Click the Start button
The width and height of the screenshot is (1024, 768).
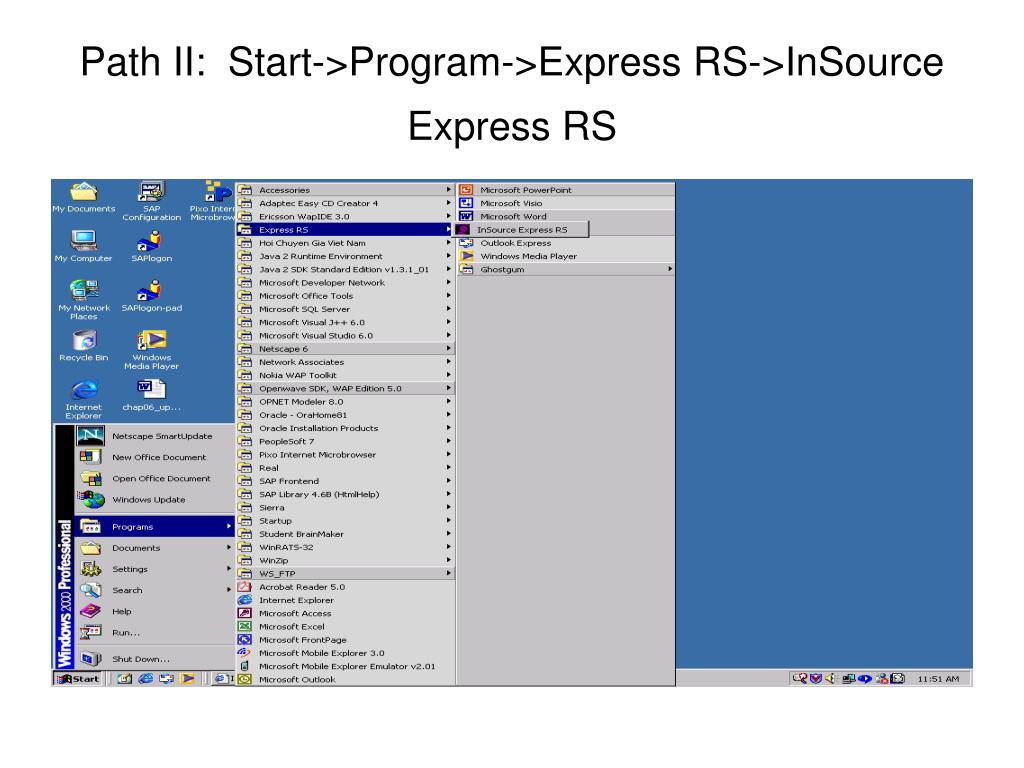point(78,679)
